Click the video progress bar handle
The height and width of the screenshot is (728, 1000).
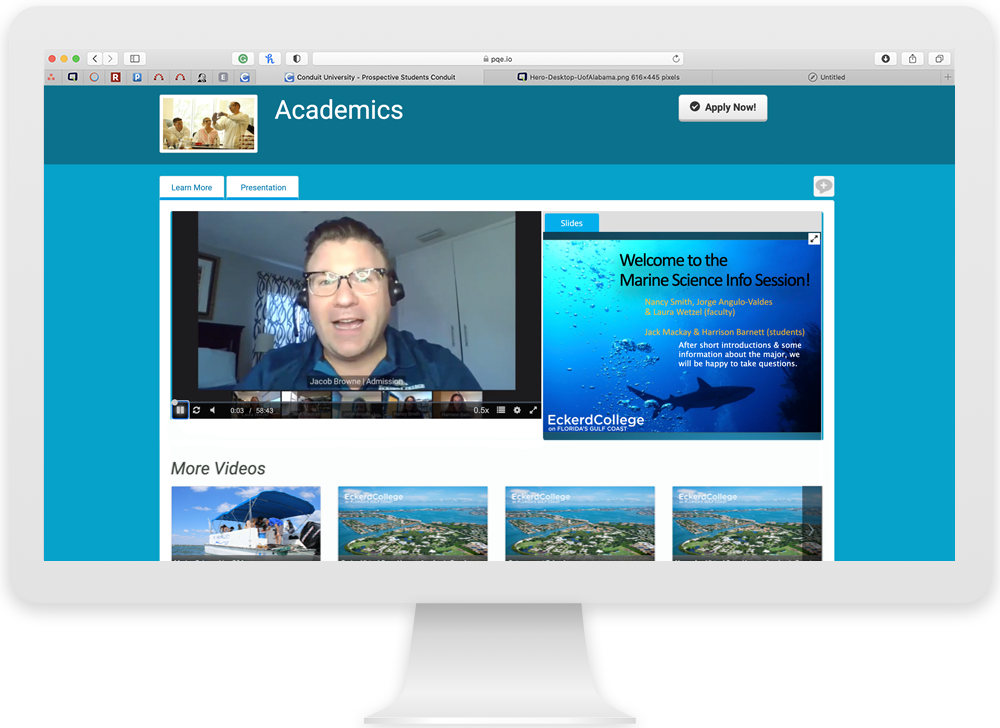click(x=174, y=402)
